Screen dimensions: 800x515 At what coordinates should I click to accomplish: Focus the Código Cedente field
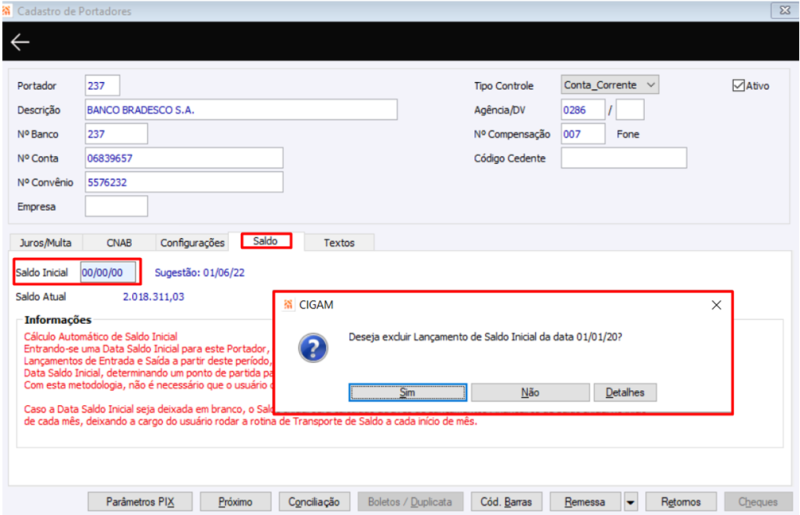pos(624,158)
